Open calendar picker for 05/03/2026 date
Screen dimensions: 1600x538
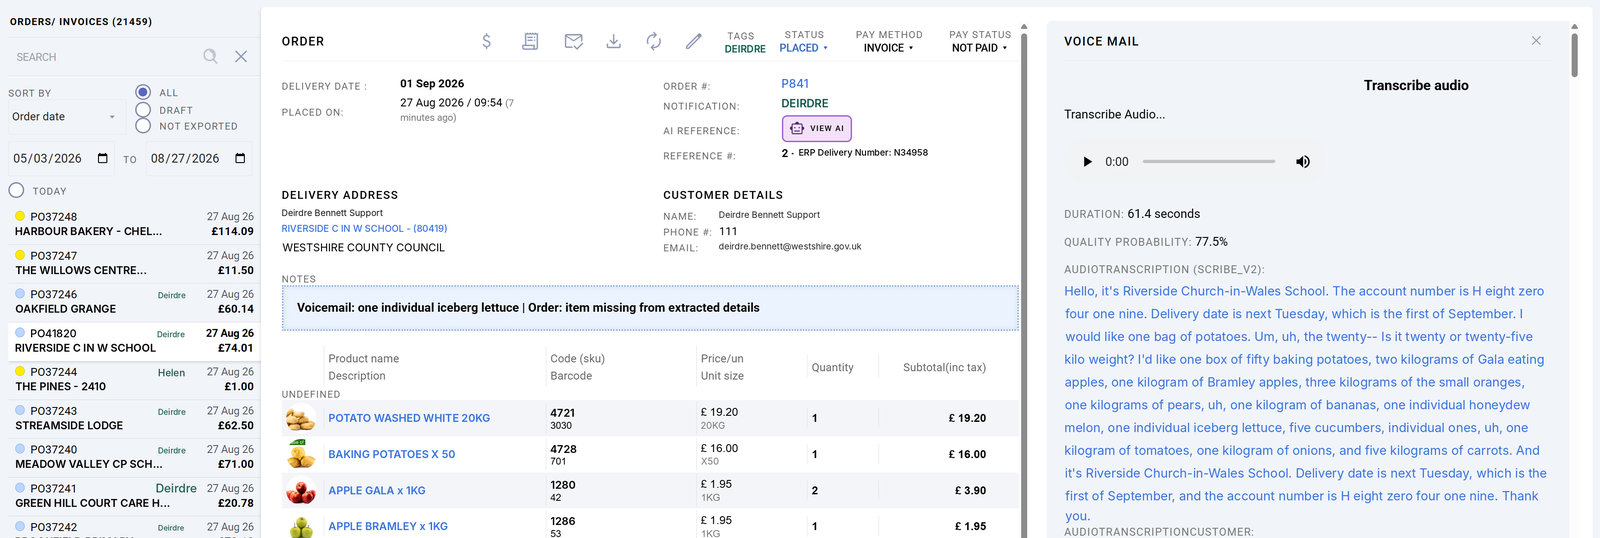pos(103,158)
